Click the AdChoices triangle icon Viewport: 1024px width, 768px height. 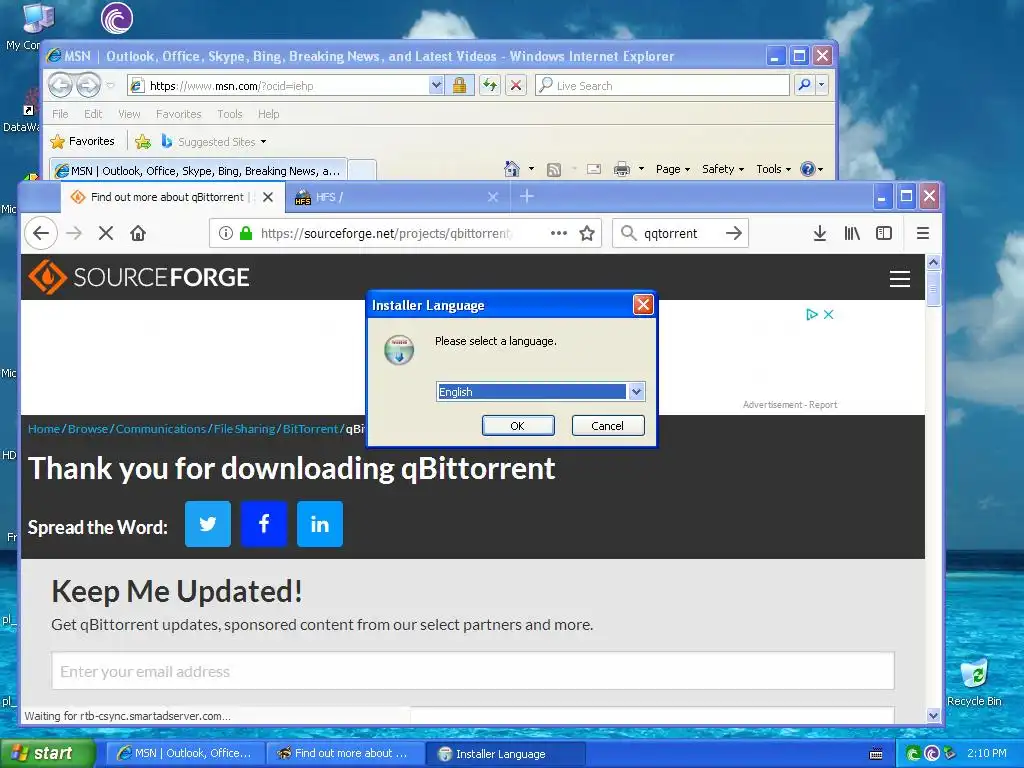click(x=812, y=315)
